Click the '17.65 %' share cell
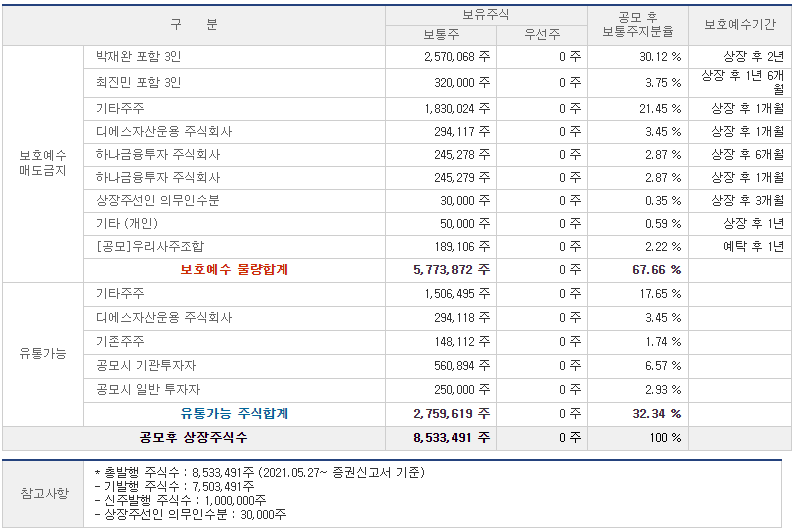 [660, 294]
